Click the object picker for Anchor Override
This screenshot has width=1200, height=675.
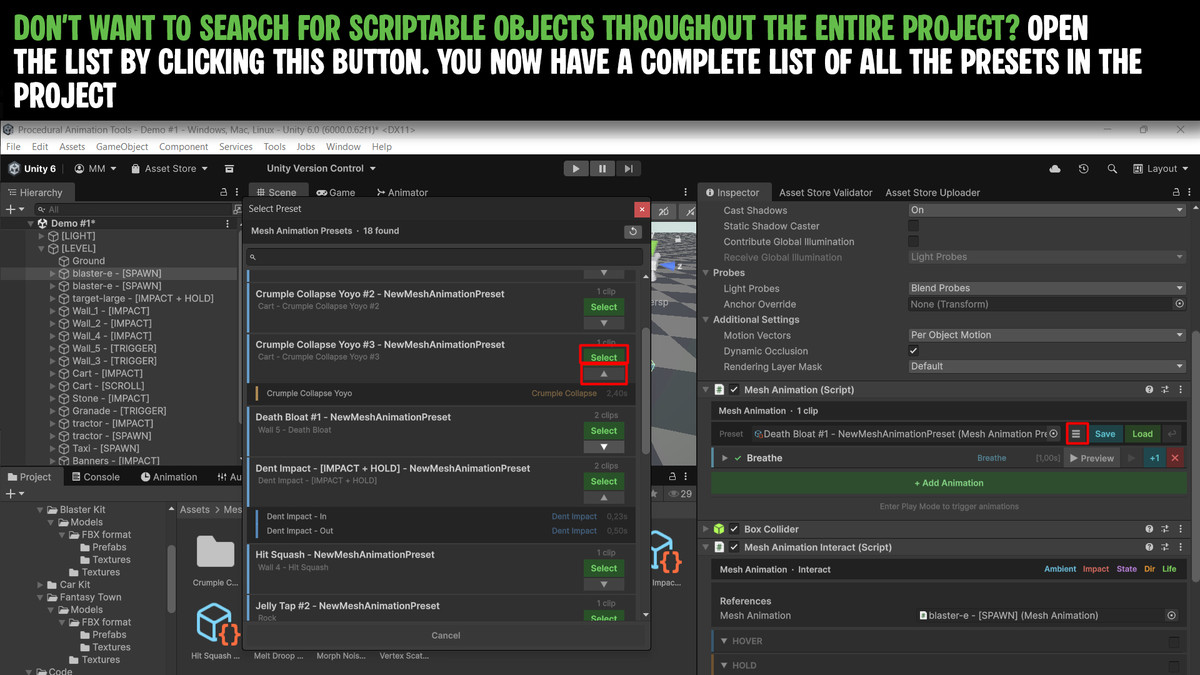1179,304
